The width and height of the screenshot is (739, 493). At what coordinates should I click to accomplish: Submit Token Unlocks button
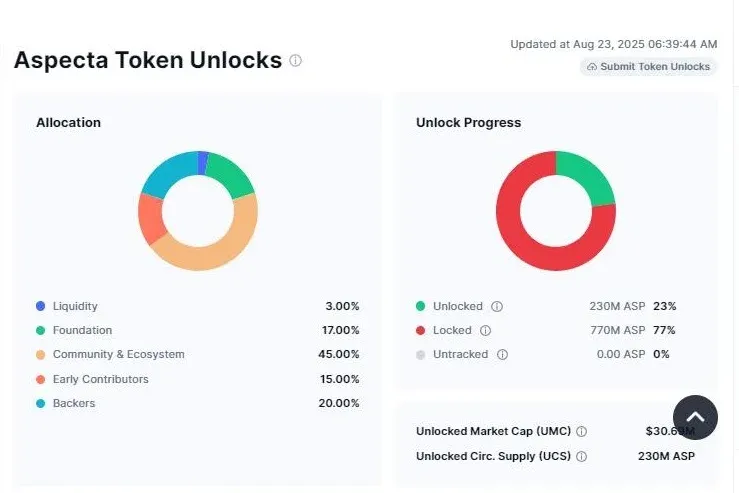click(648, 67)
